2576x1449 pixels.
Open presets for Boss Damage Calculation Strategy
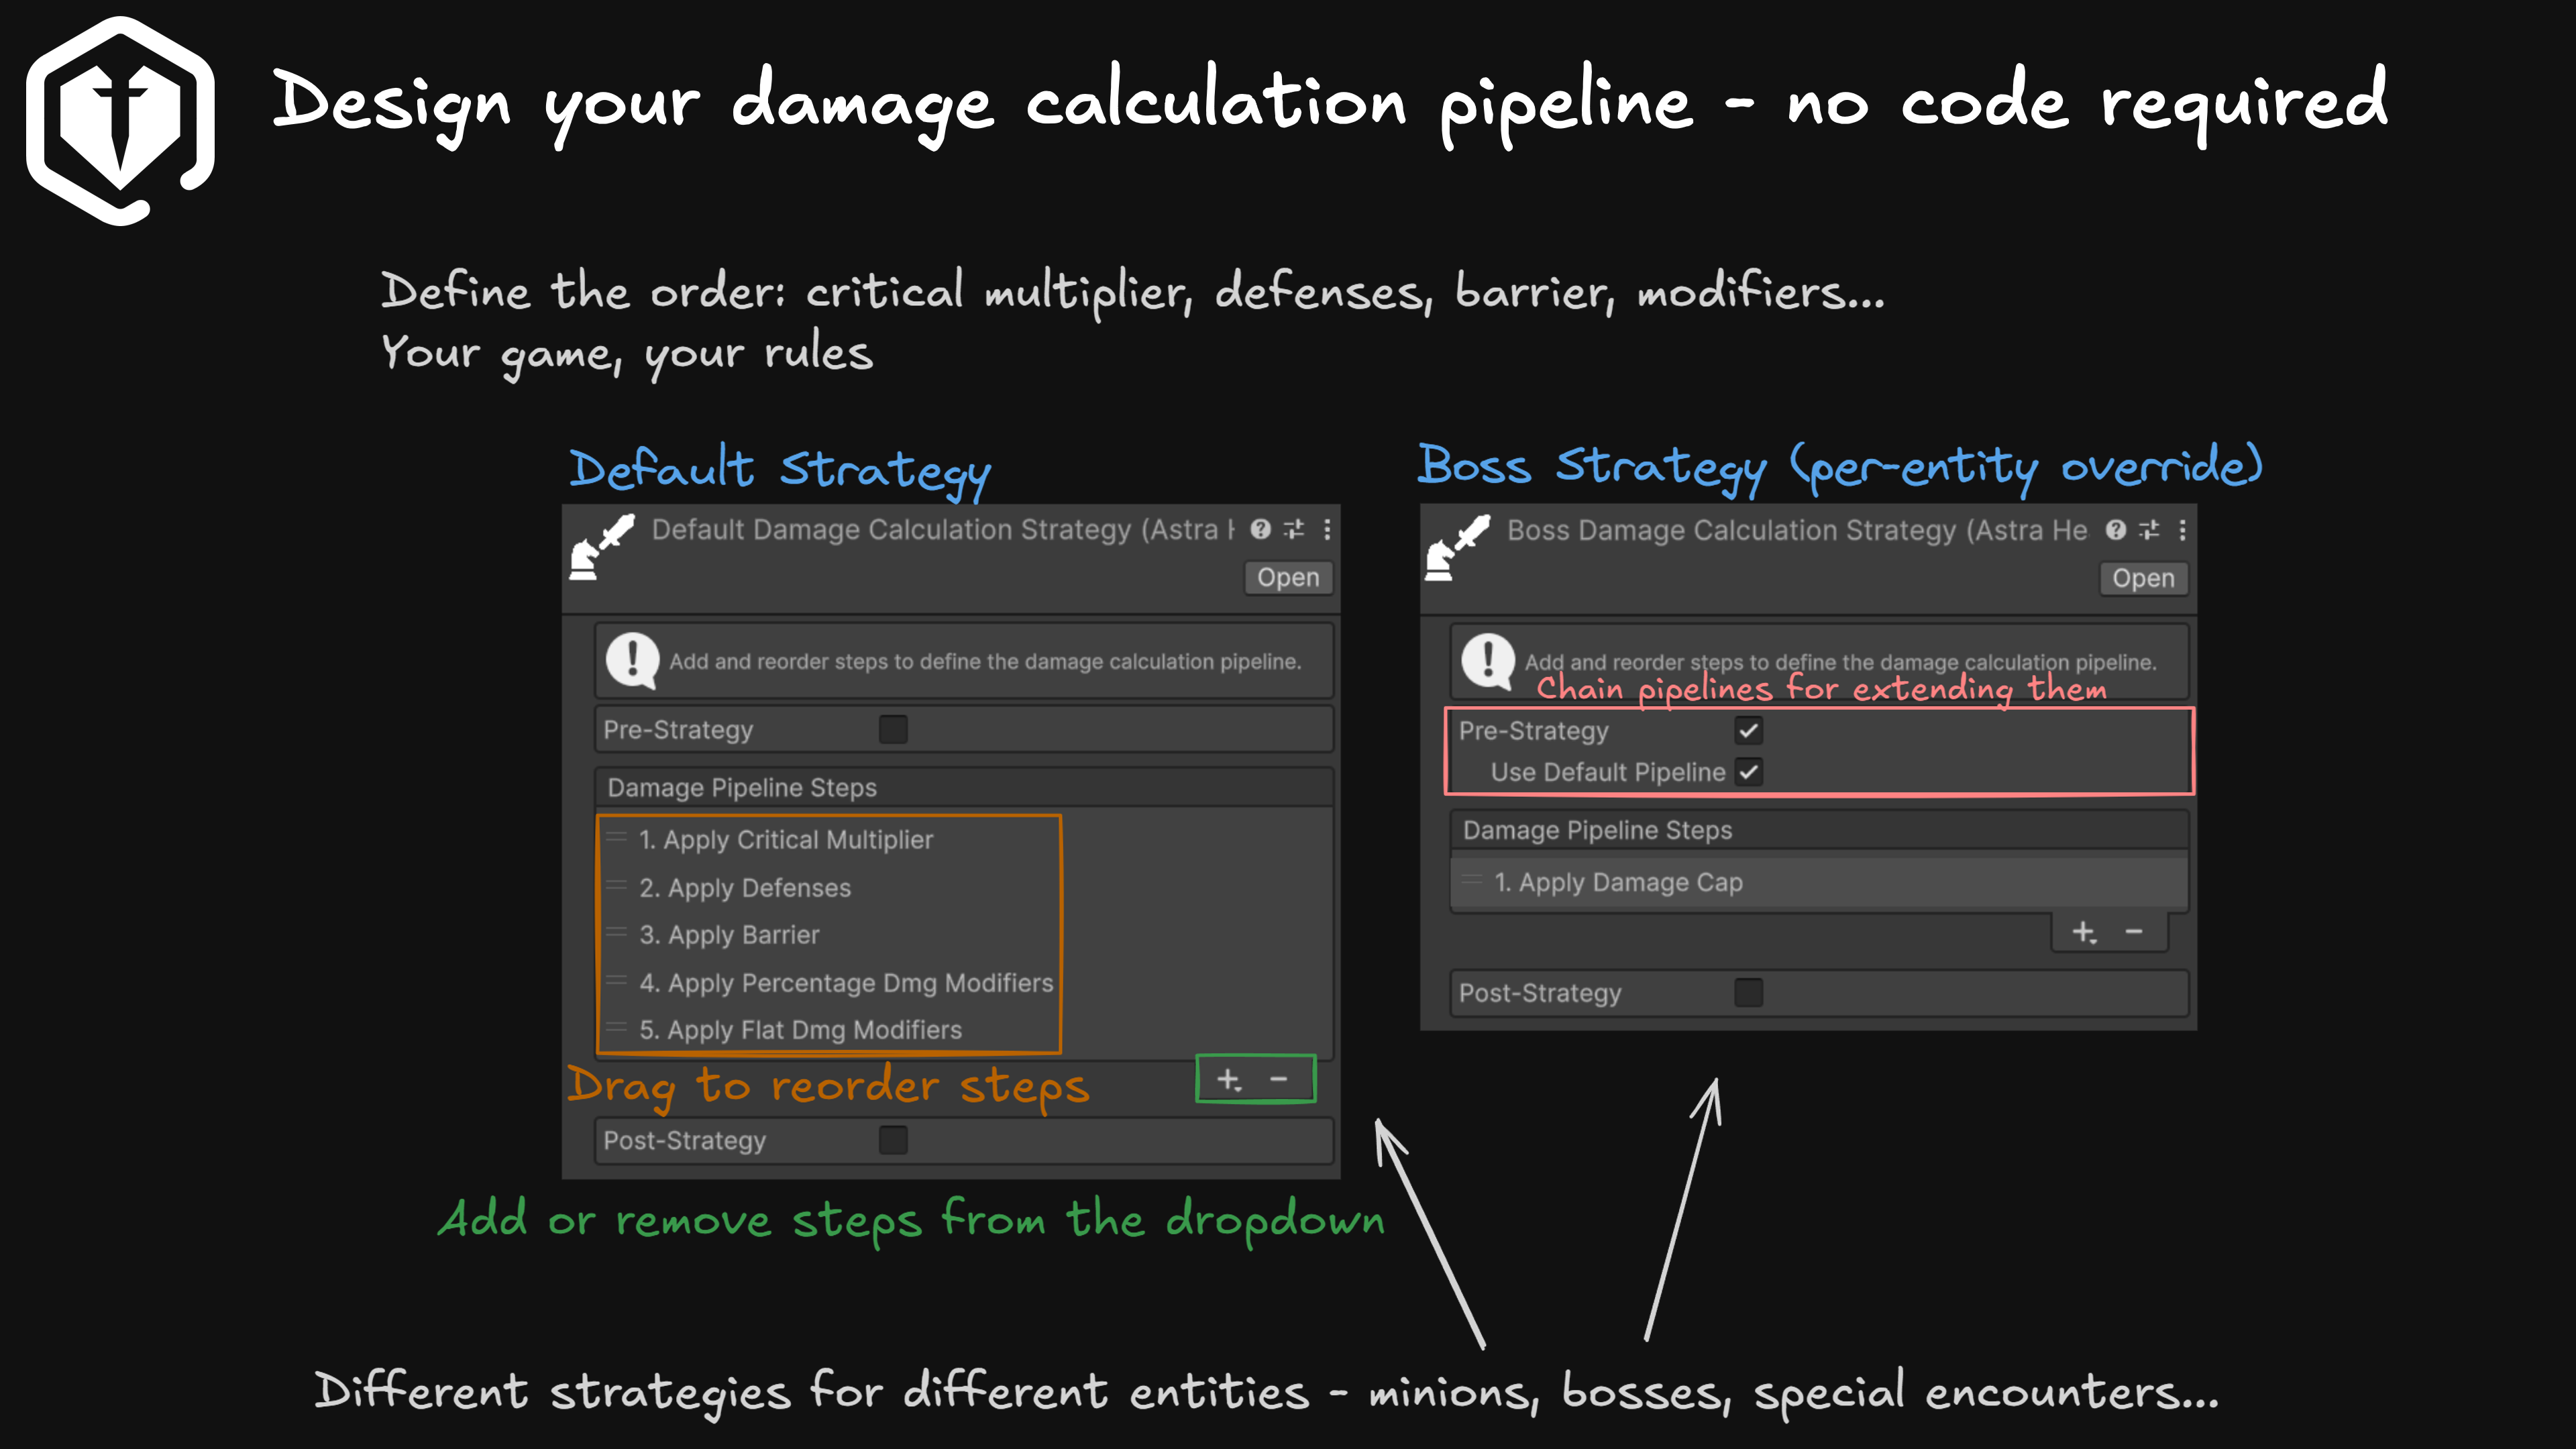(x=2149, y=530)
